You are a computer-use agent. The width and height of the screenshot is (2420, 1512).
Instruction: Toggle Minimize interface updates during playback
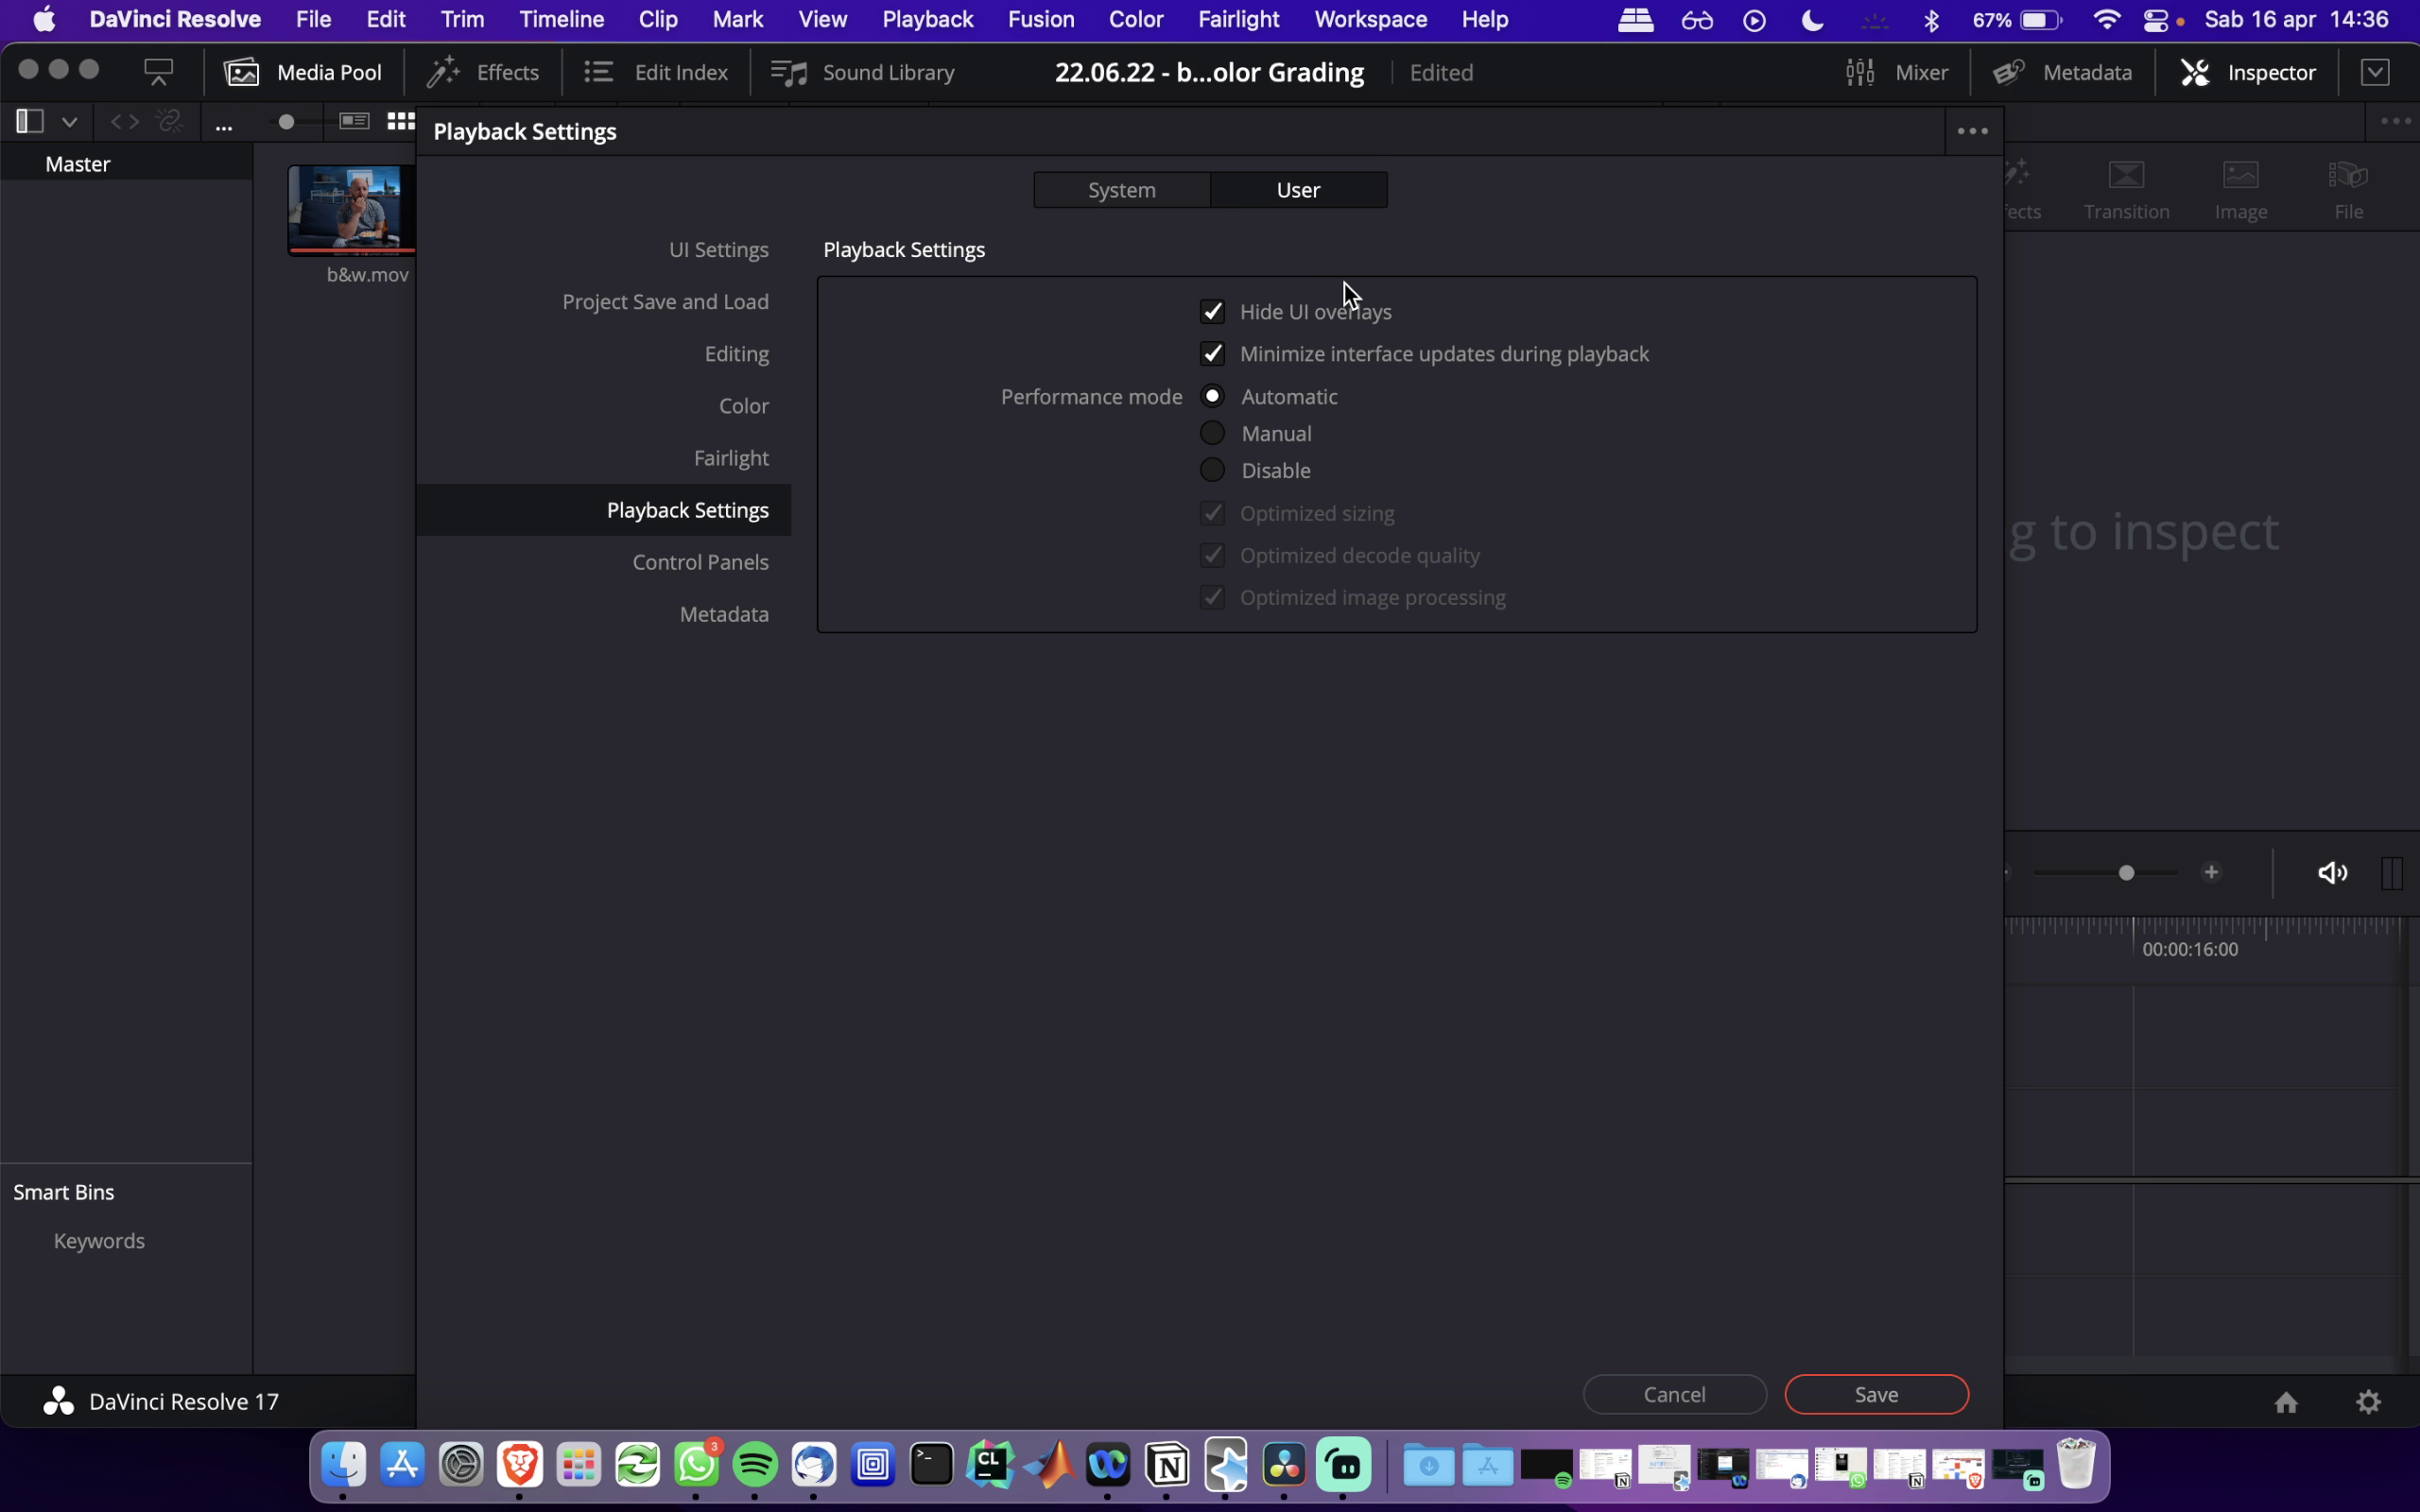point(1212,354)
